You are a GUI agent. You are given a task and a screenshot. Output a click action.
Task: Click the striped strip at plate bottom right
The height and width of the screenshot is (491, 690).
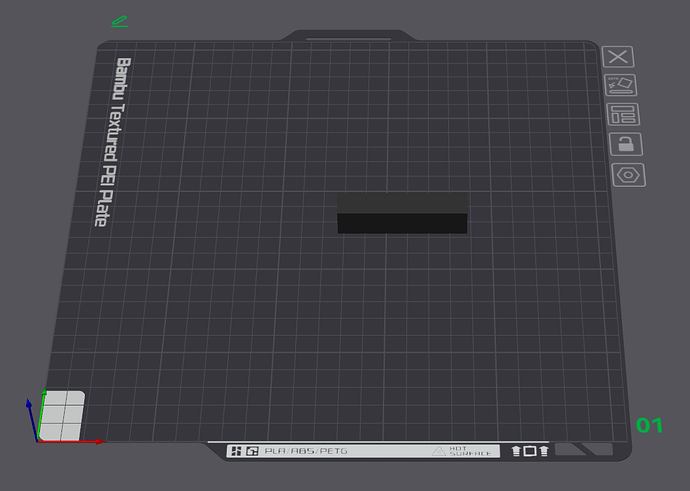pos(583,450)
